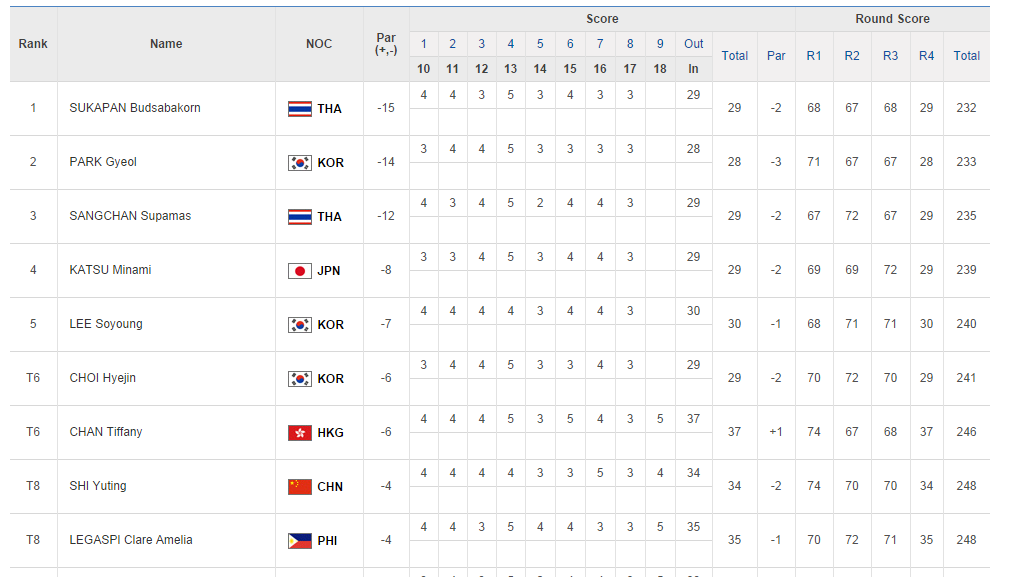The height and width of the screenshot is (577, 1010).
Task: Click Thailand flag in SUKAPAN Budsabakorn's row
Action: pos(300,109)
